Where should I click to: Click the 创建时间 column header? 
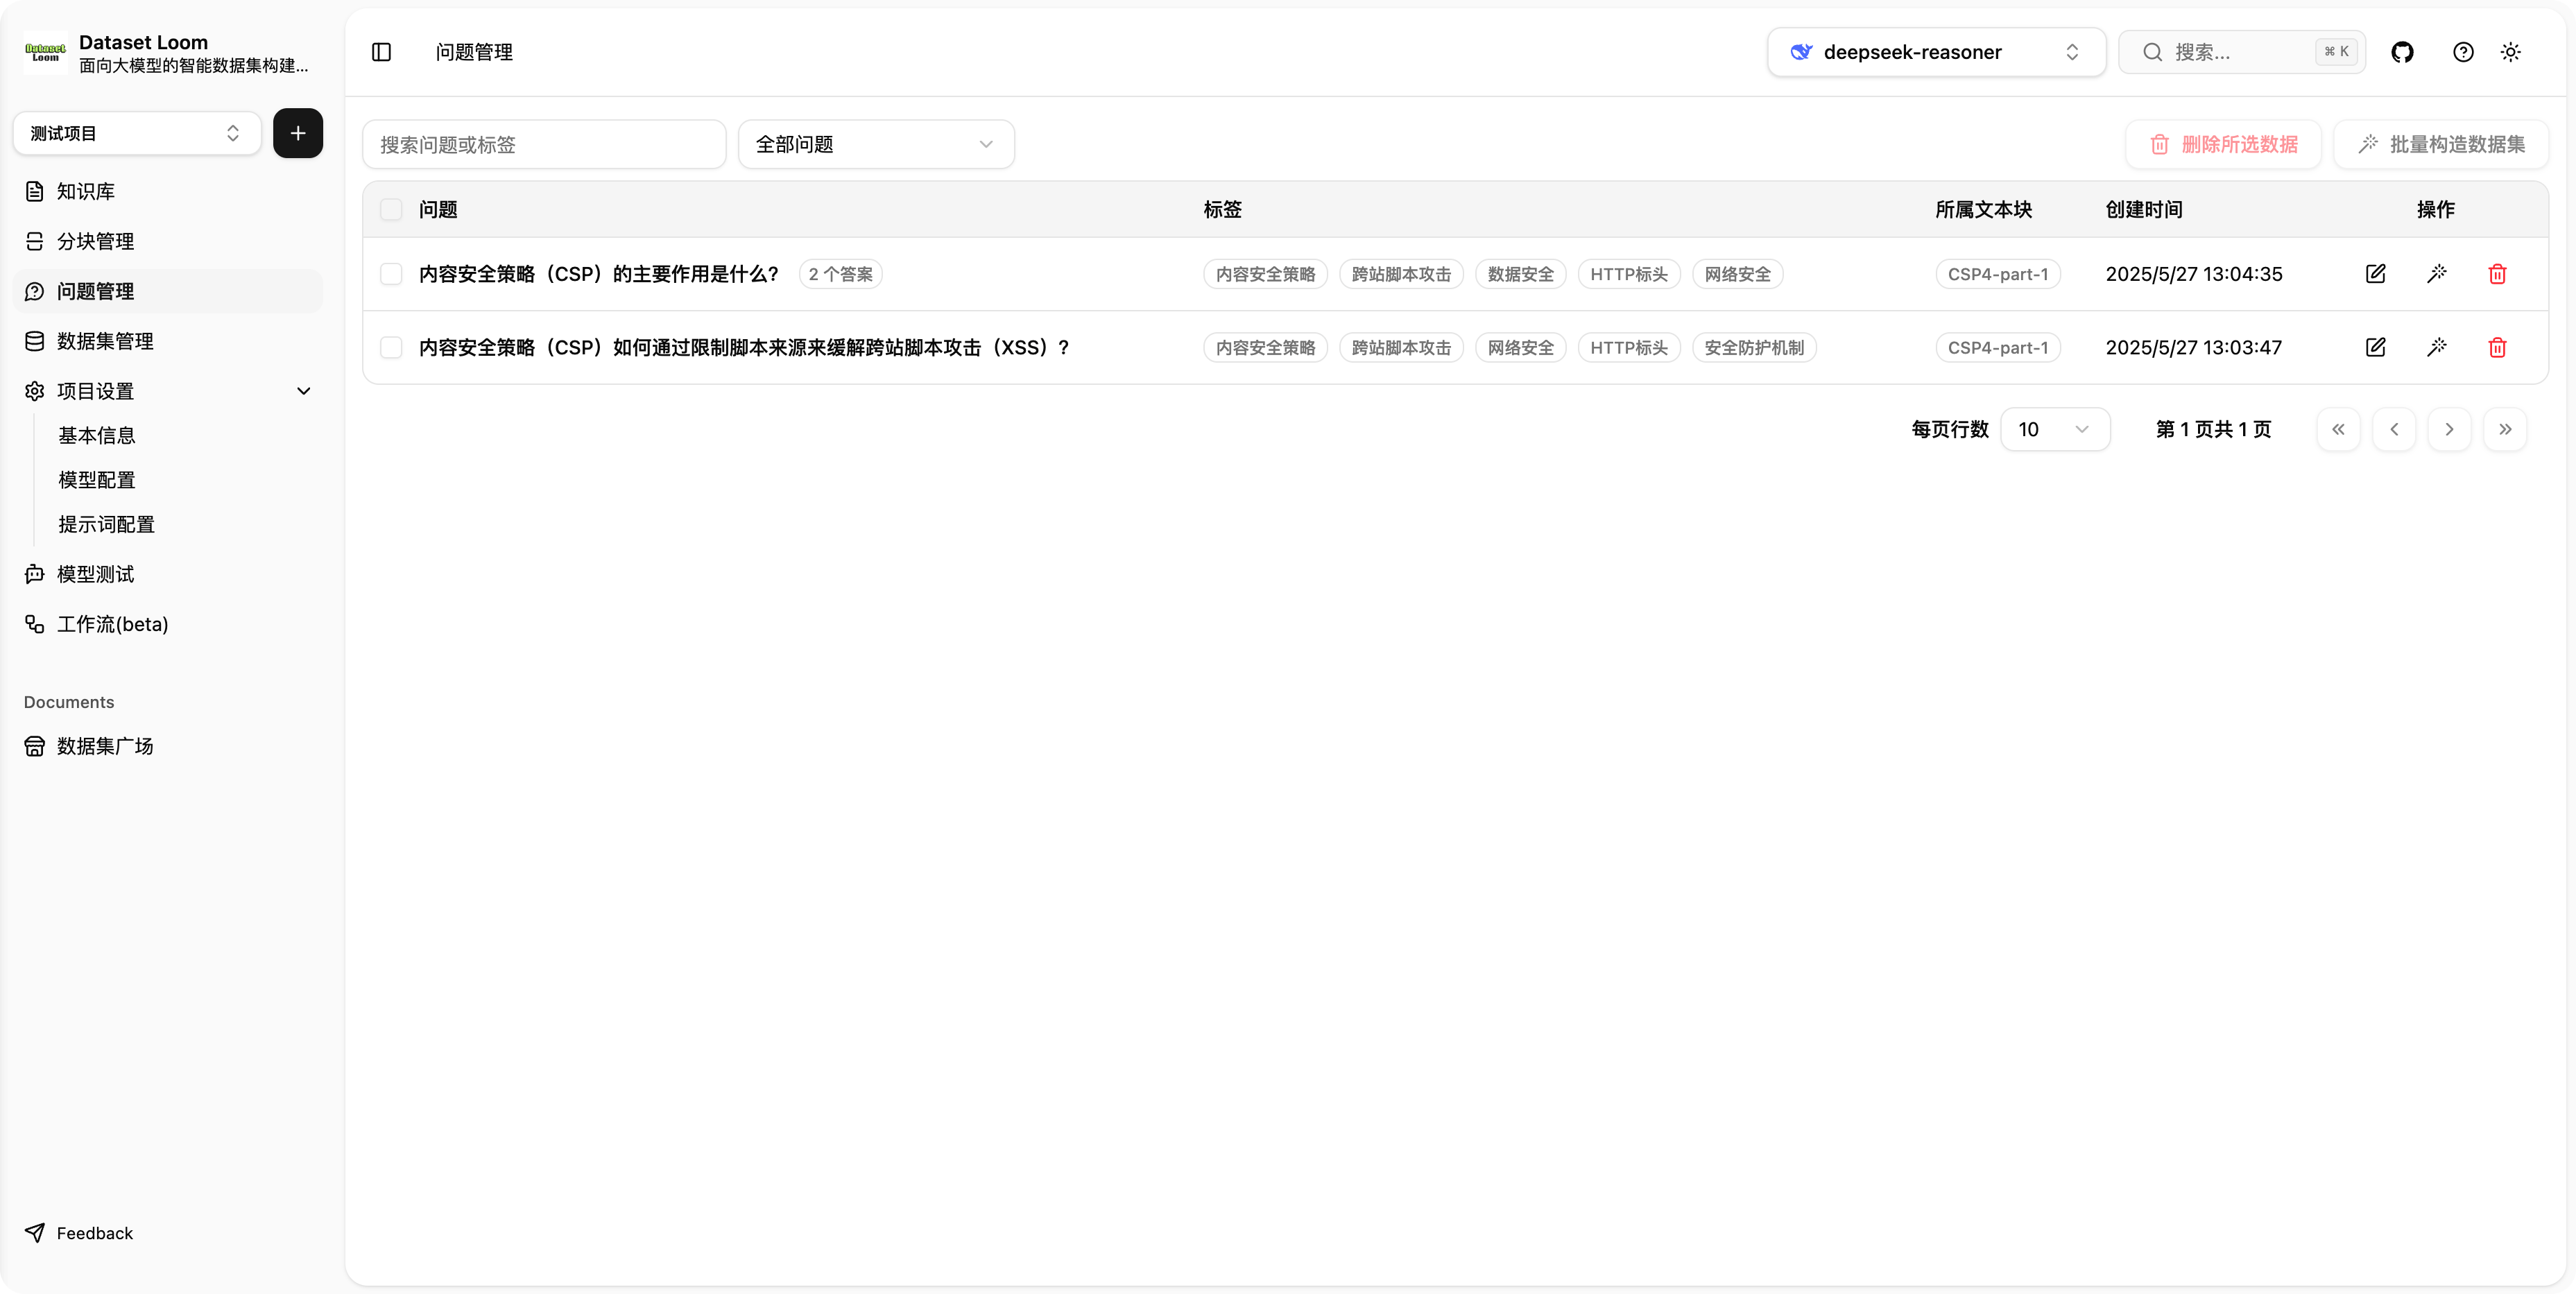pyautogui.click(x=2144, y=209)
